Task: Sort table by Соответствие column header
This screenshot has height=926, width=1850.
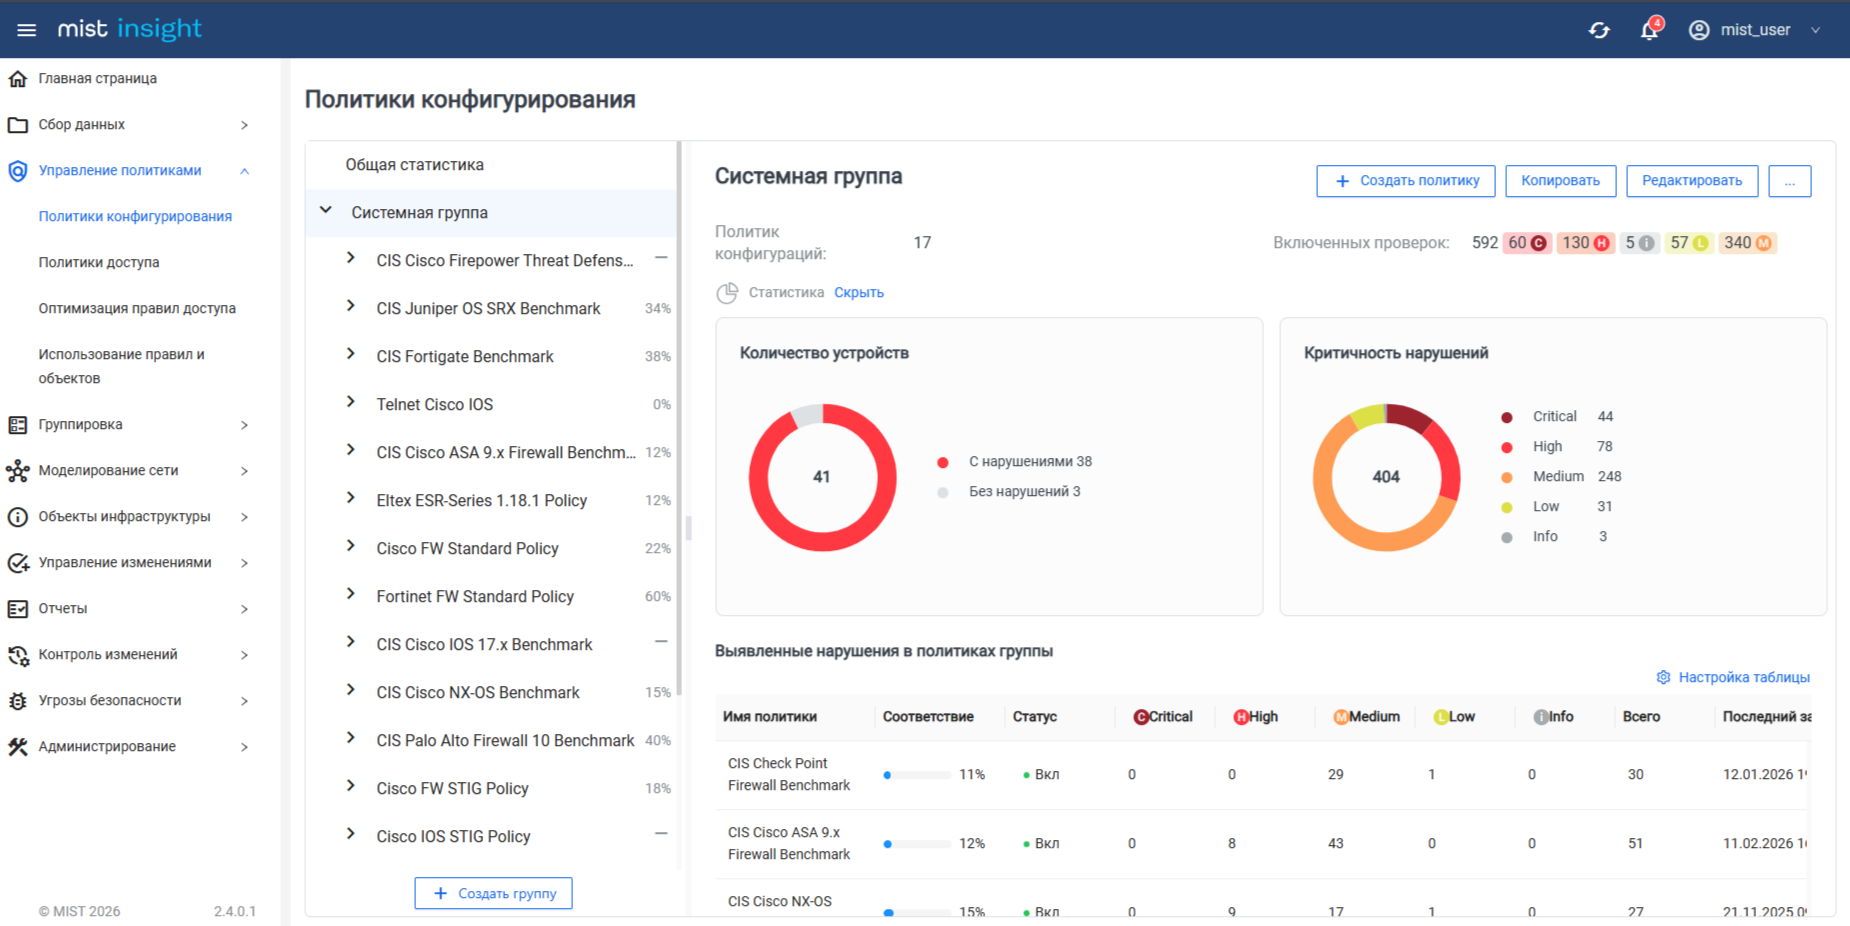Action: [x=927, y=717]
